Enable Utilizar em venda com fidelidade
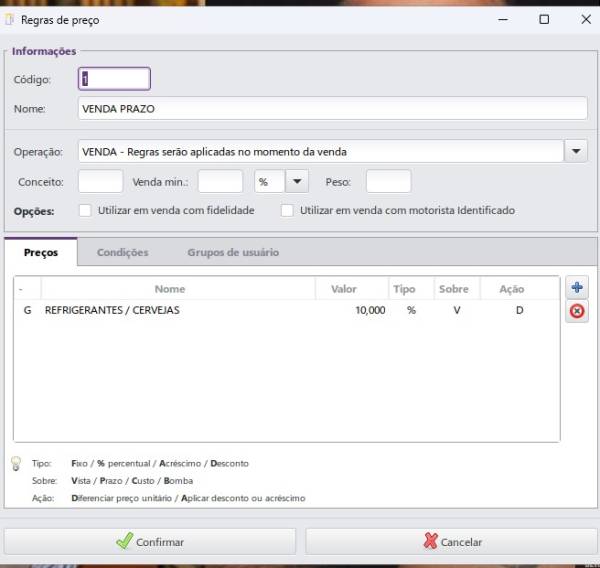This screenshot has width=600, height=568. click(85, 211)
